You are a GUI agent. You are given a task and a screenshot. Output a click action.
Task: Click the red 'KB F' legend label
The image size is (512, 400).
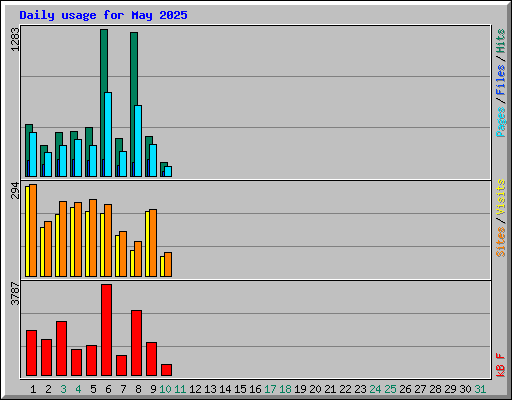coord(501,365)
